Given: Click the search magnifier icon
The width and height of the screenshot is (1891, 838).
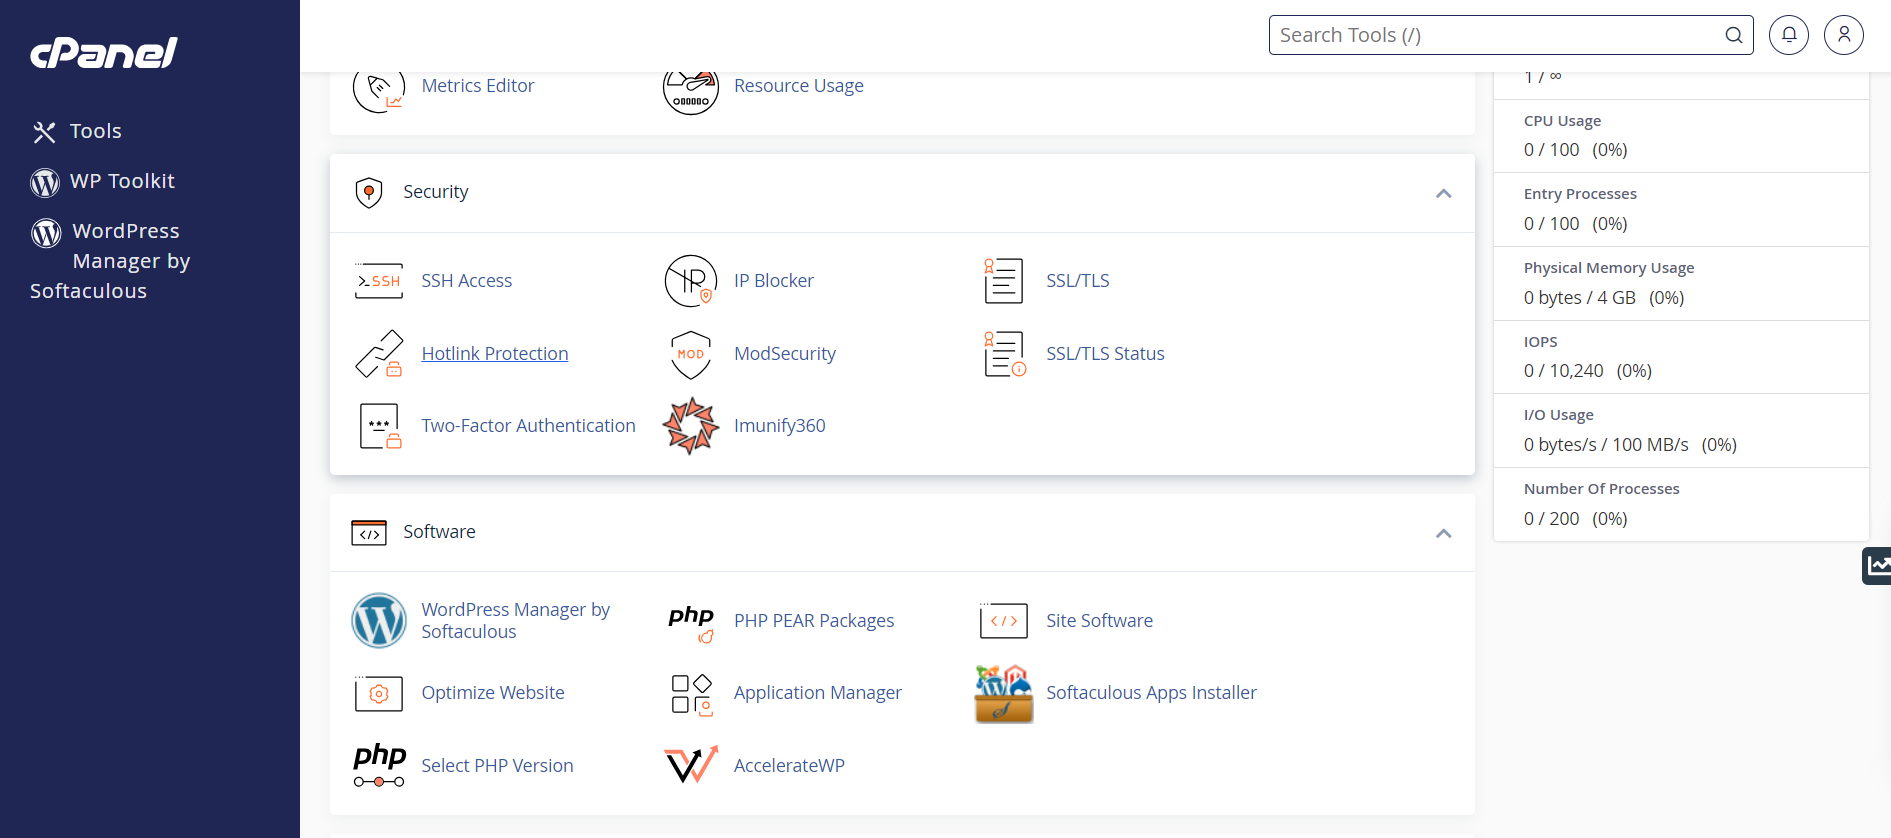Looking at the screenshot, I should (x=1734, y=35).
